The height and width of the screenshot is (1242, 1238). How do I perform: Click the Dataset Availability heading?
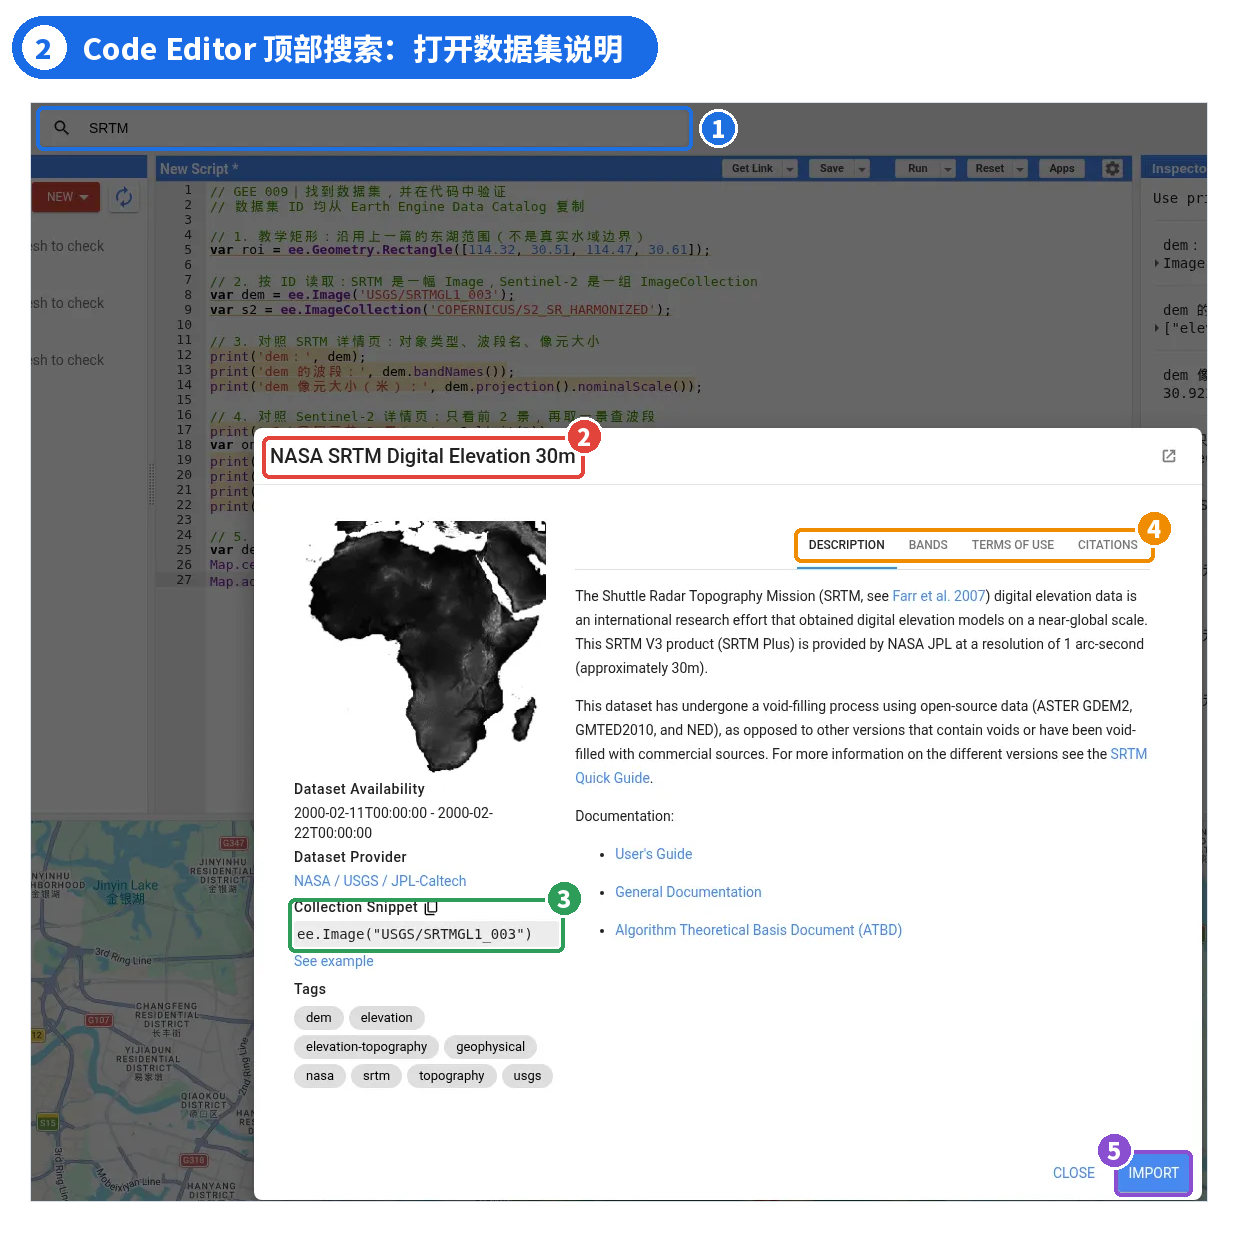pos(359,789)
